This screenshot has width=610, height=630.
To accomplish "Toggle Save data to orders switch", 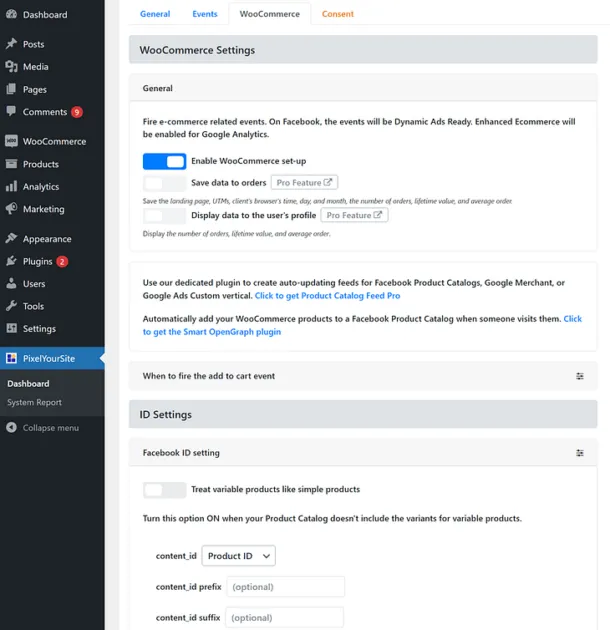I will (164, 183).
